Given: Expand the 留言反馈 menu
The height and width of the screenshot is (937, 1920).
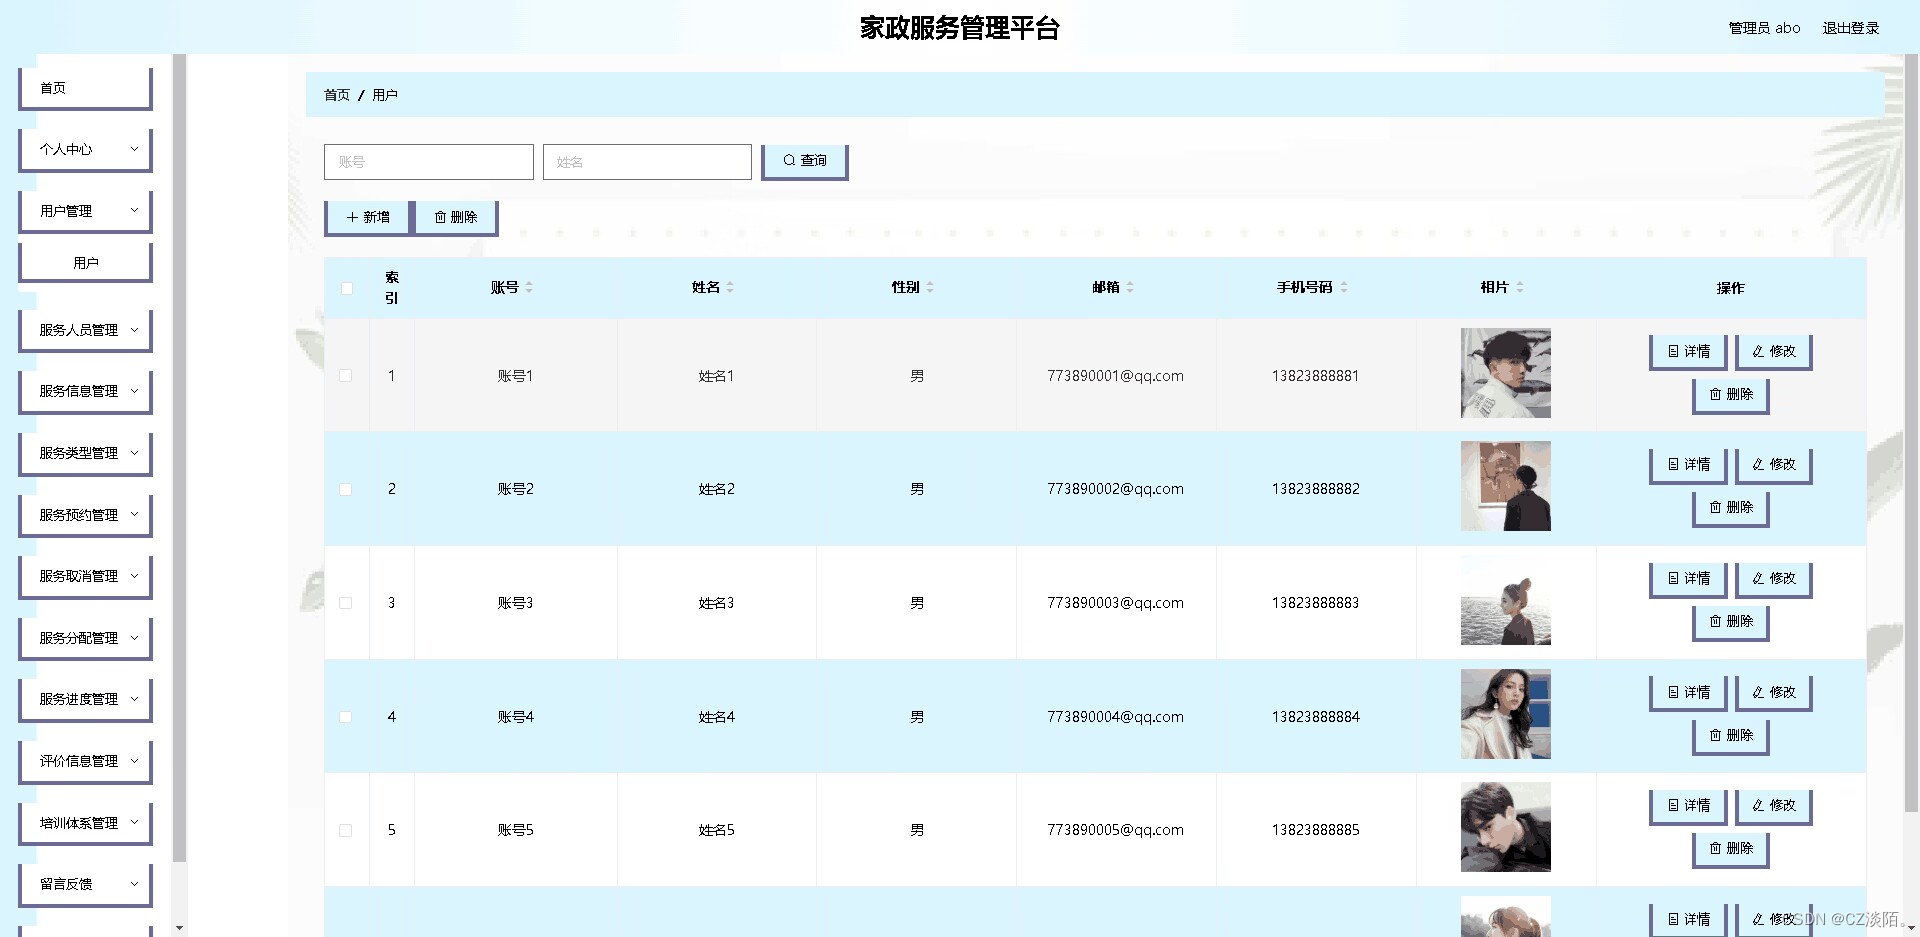Looking at the screenshot, I should point(85,885).
